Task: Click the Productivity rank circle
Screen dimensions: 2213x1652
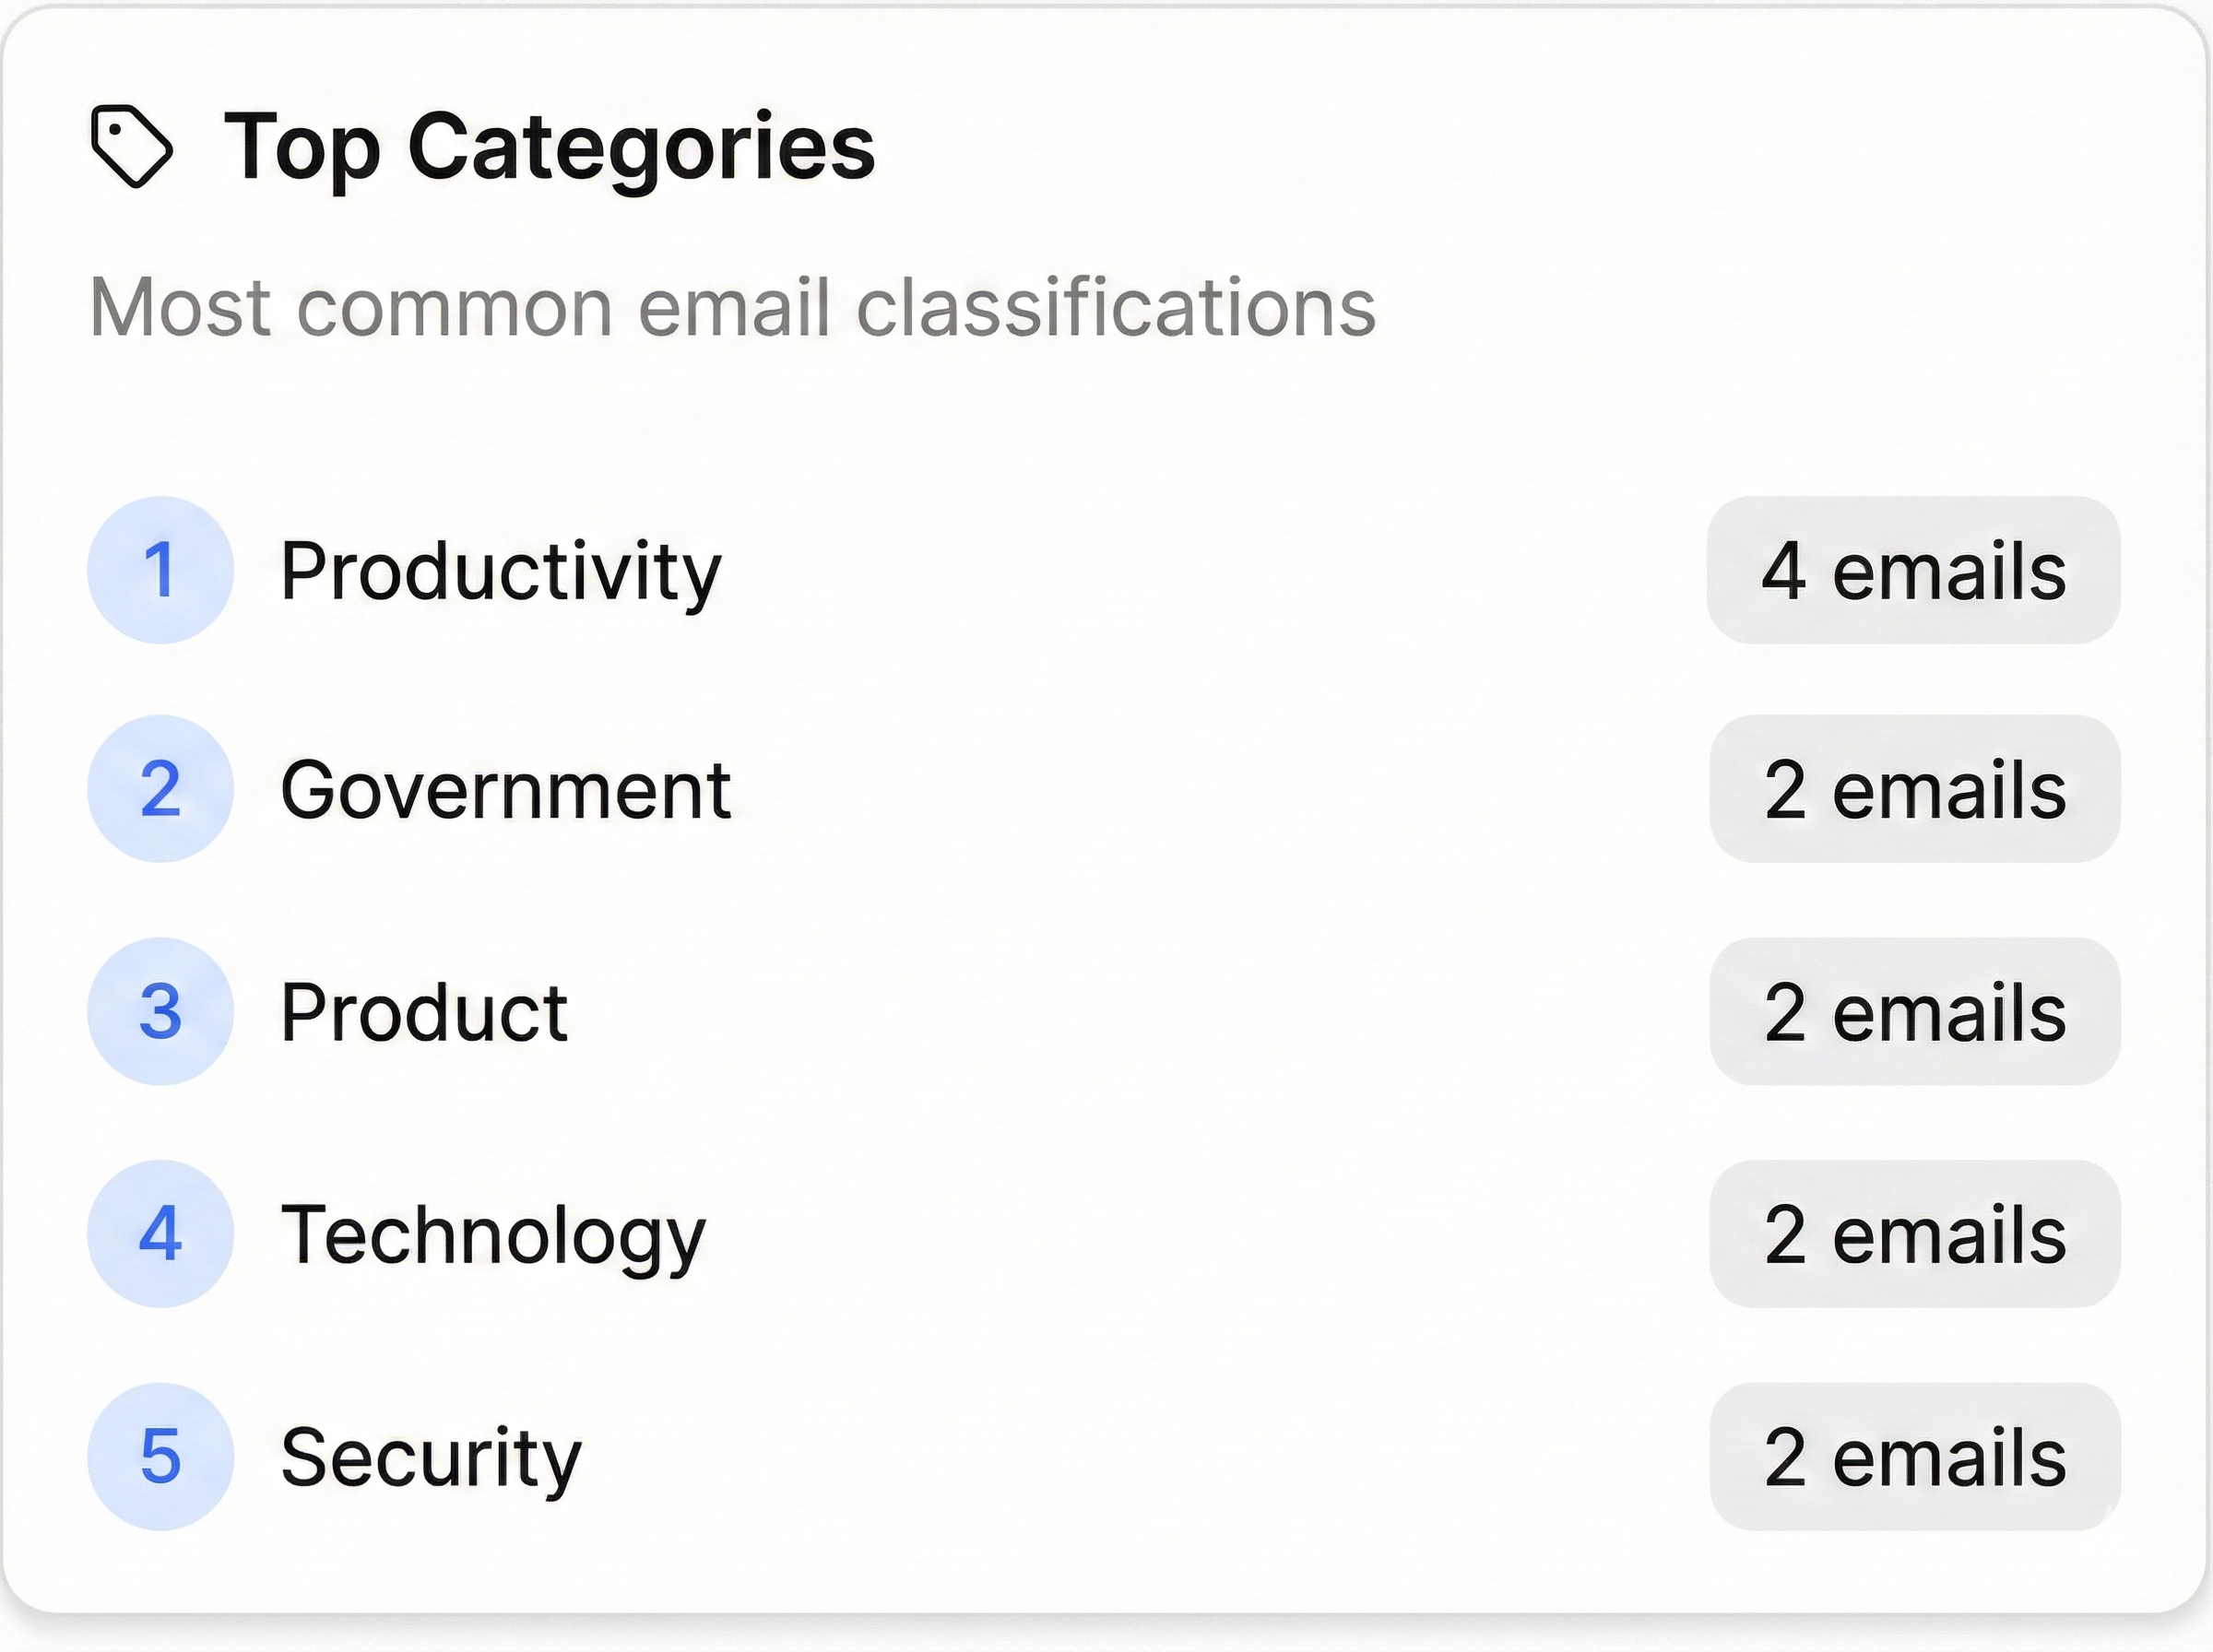Action: click(162, 569)
